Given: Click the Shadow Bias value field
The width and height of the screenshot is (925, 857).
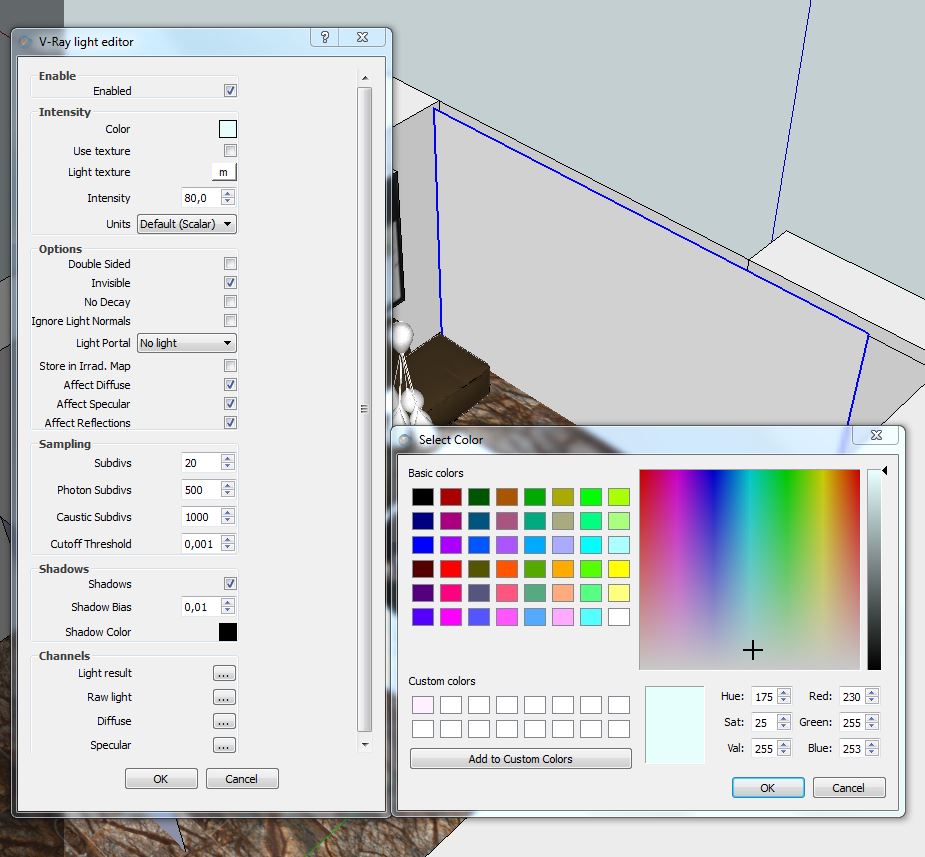Looking at the screenshot, I should (201, 607).
